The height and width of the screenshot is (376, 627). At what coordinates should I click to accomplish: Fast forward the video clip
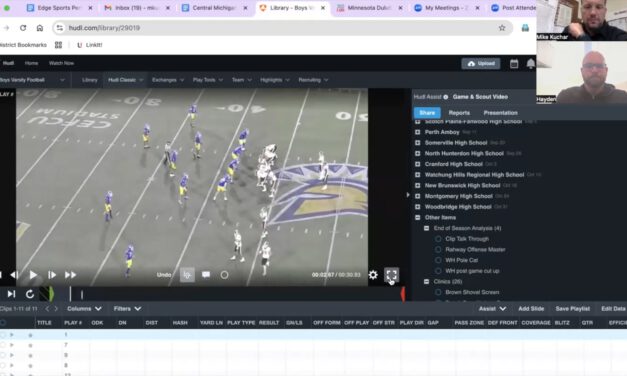point(70,275)
